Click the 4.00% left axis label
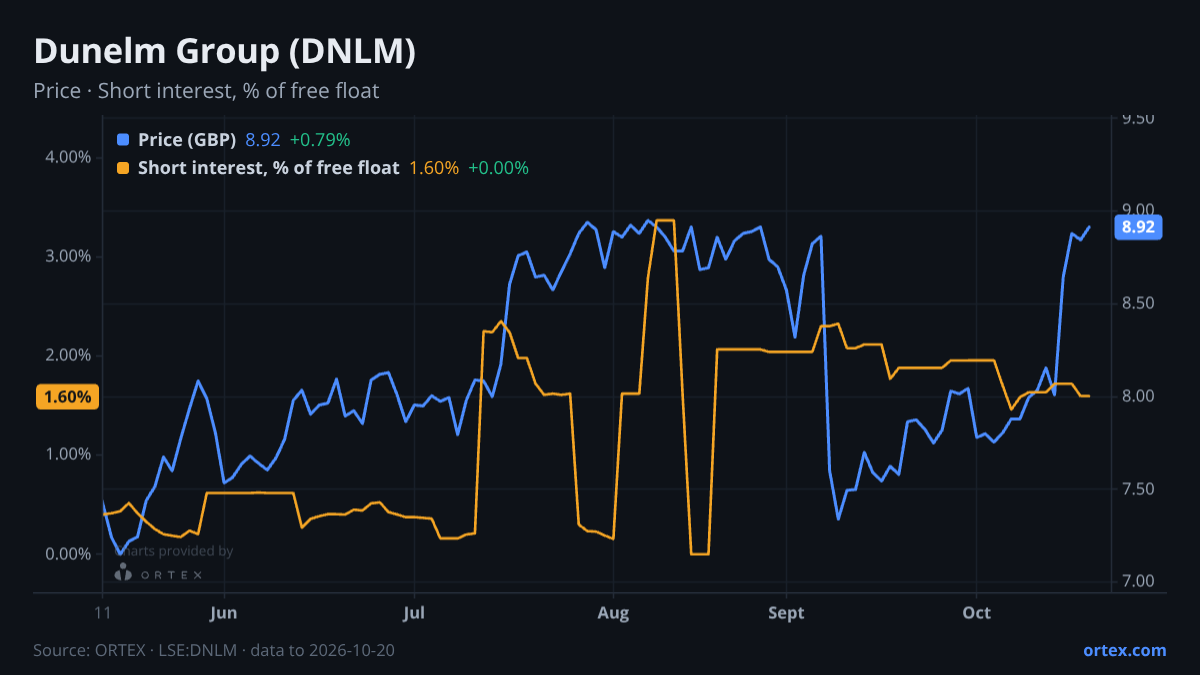This screenshot has width=1200, height=675. 69,158
